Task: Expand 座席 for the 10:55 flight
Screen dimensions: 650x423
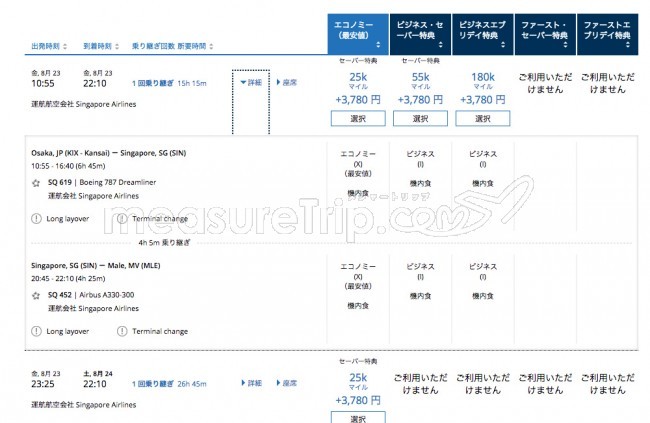Action: coord(287,83)
